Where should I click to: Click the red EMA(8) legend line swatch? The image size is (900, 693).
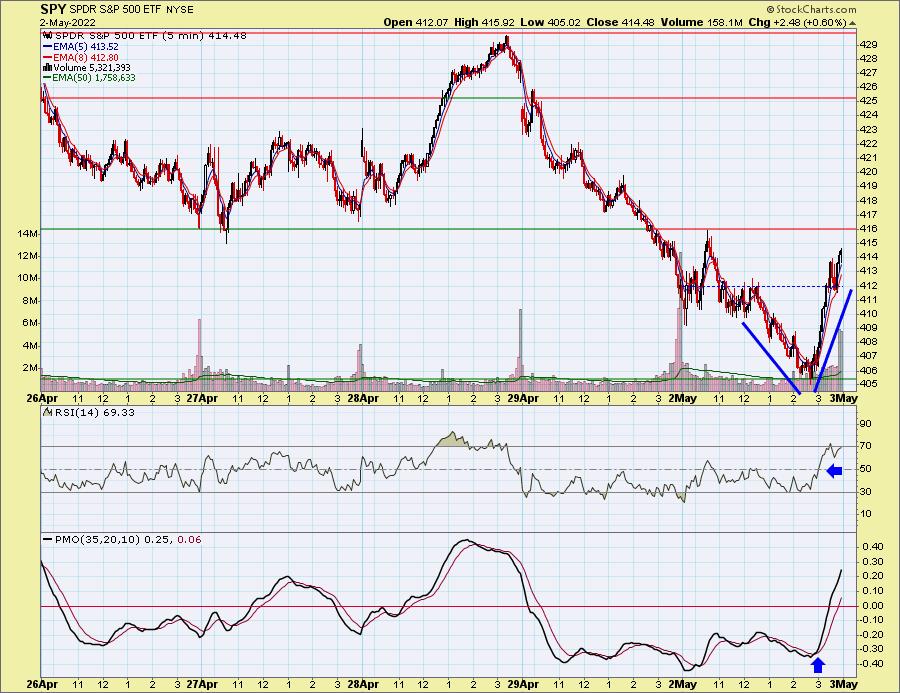(47, 57)
